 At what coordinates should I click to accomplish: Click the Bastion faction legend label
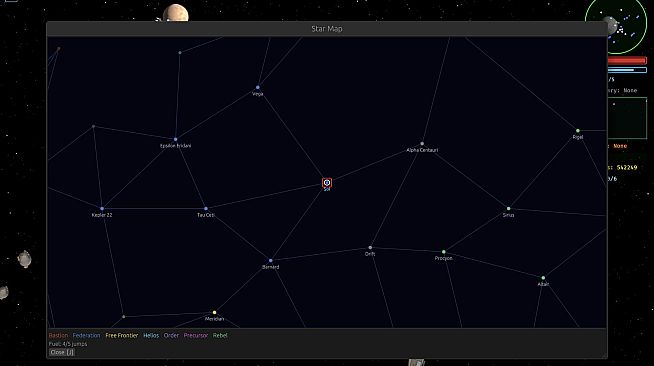58,335
